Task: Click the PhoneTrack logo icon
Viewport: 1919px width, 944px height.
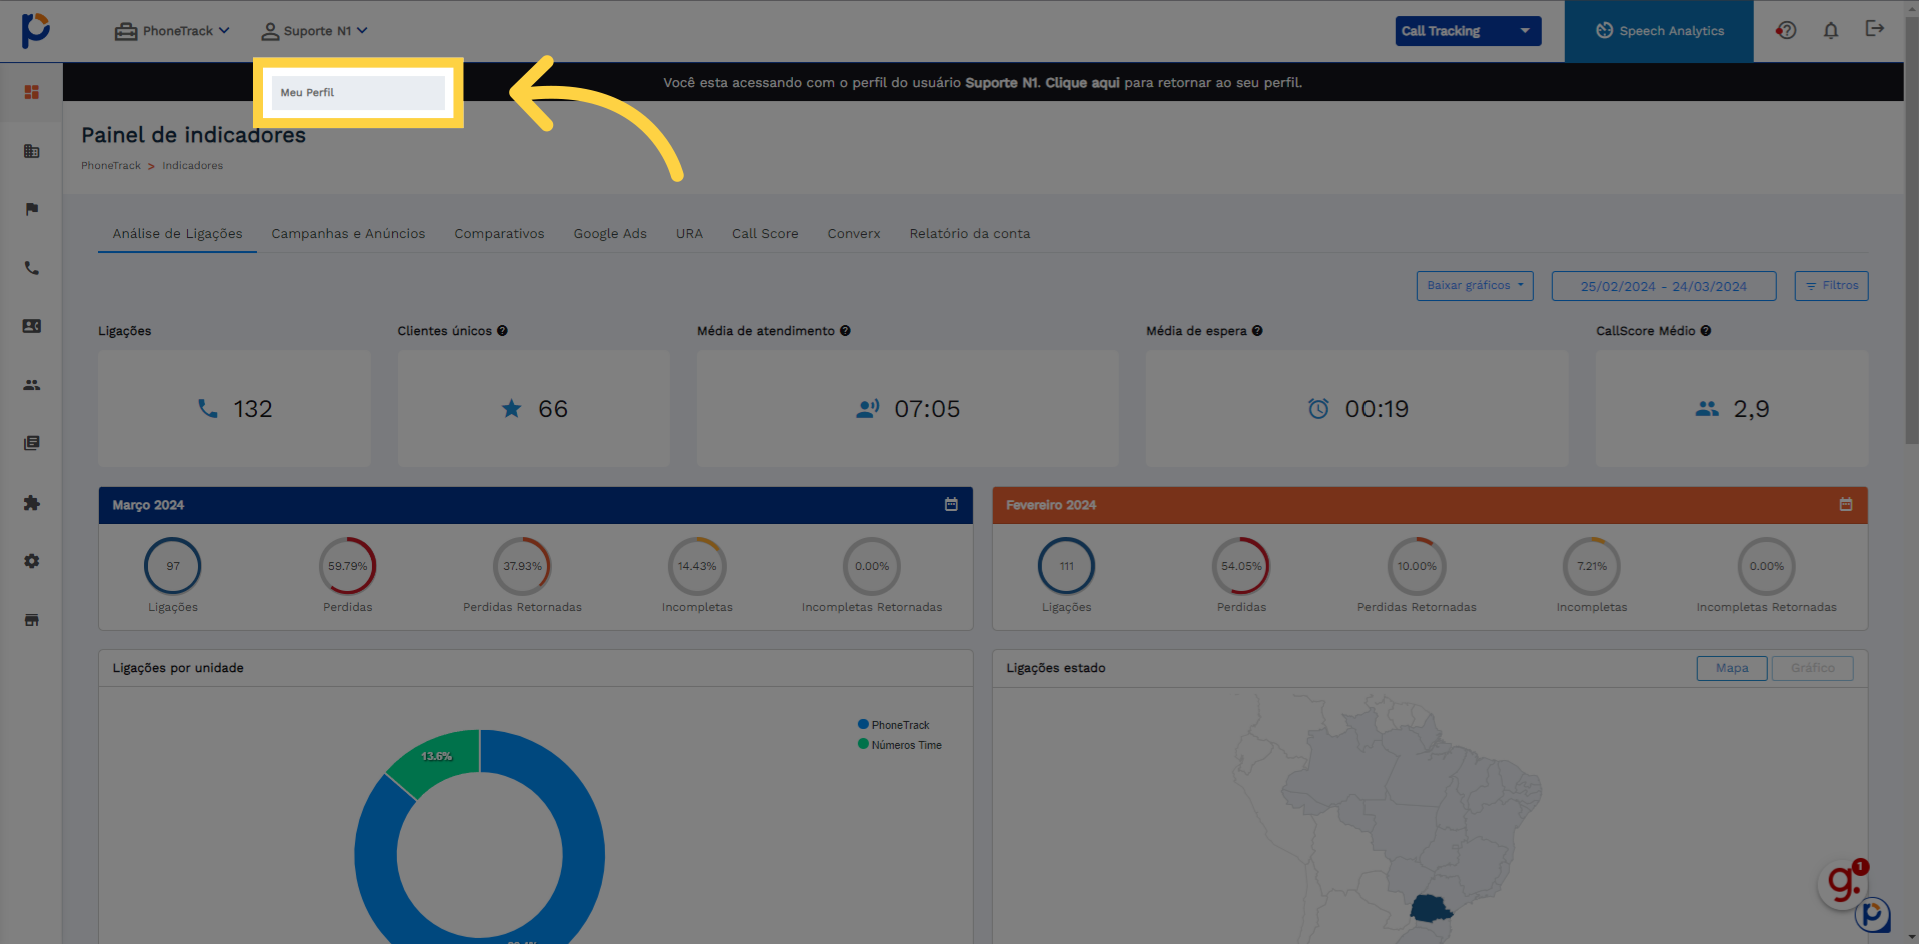Action: pyautogui.click(x=35, y=30)
